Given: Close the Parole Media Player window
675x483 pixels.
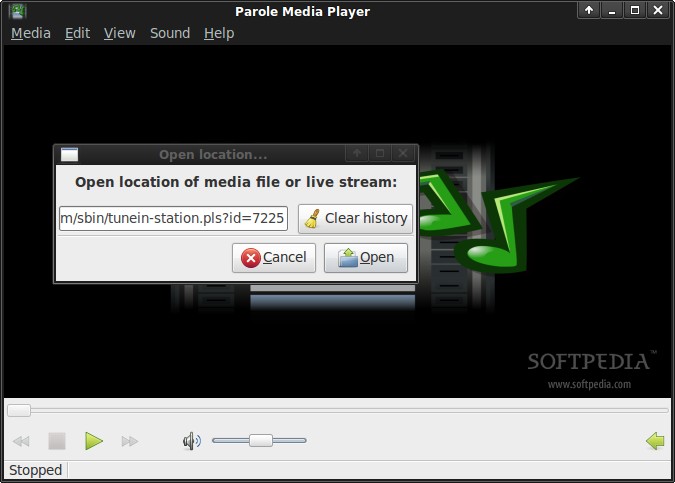Looking at the screenshot, I should (658, 10).
